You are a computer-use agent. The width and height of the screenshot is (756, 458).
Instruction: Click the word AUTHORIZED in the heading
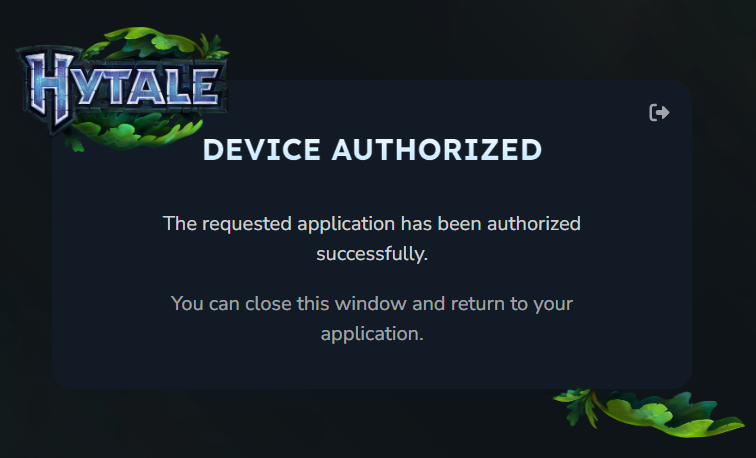click(x=437, y=149)
